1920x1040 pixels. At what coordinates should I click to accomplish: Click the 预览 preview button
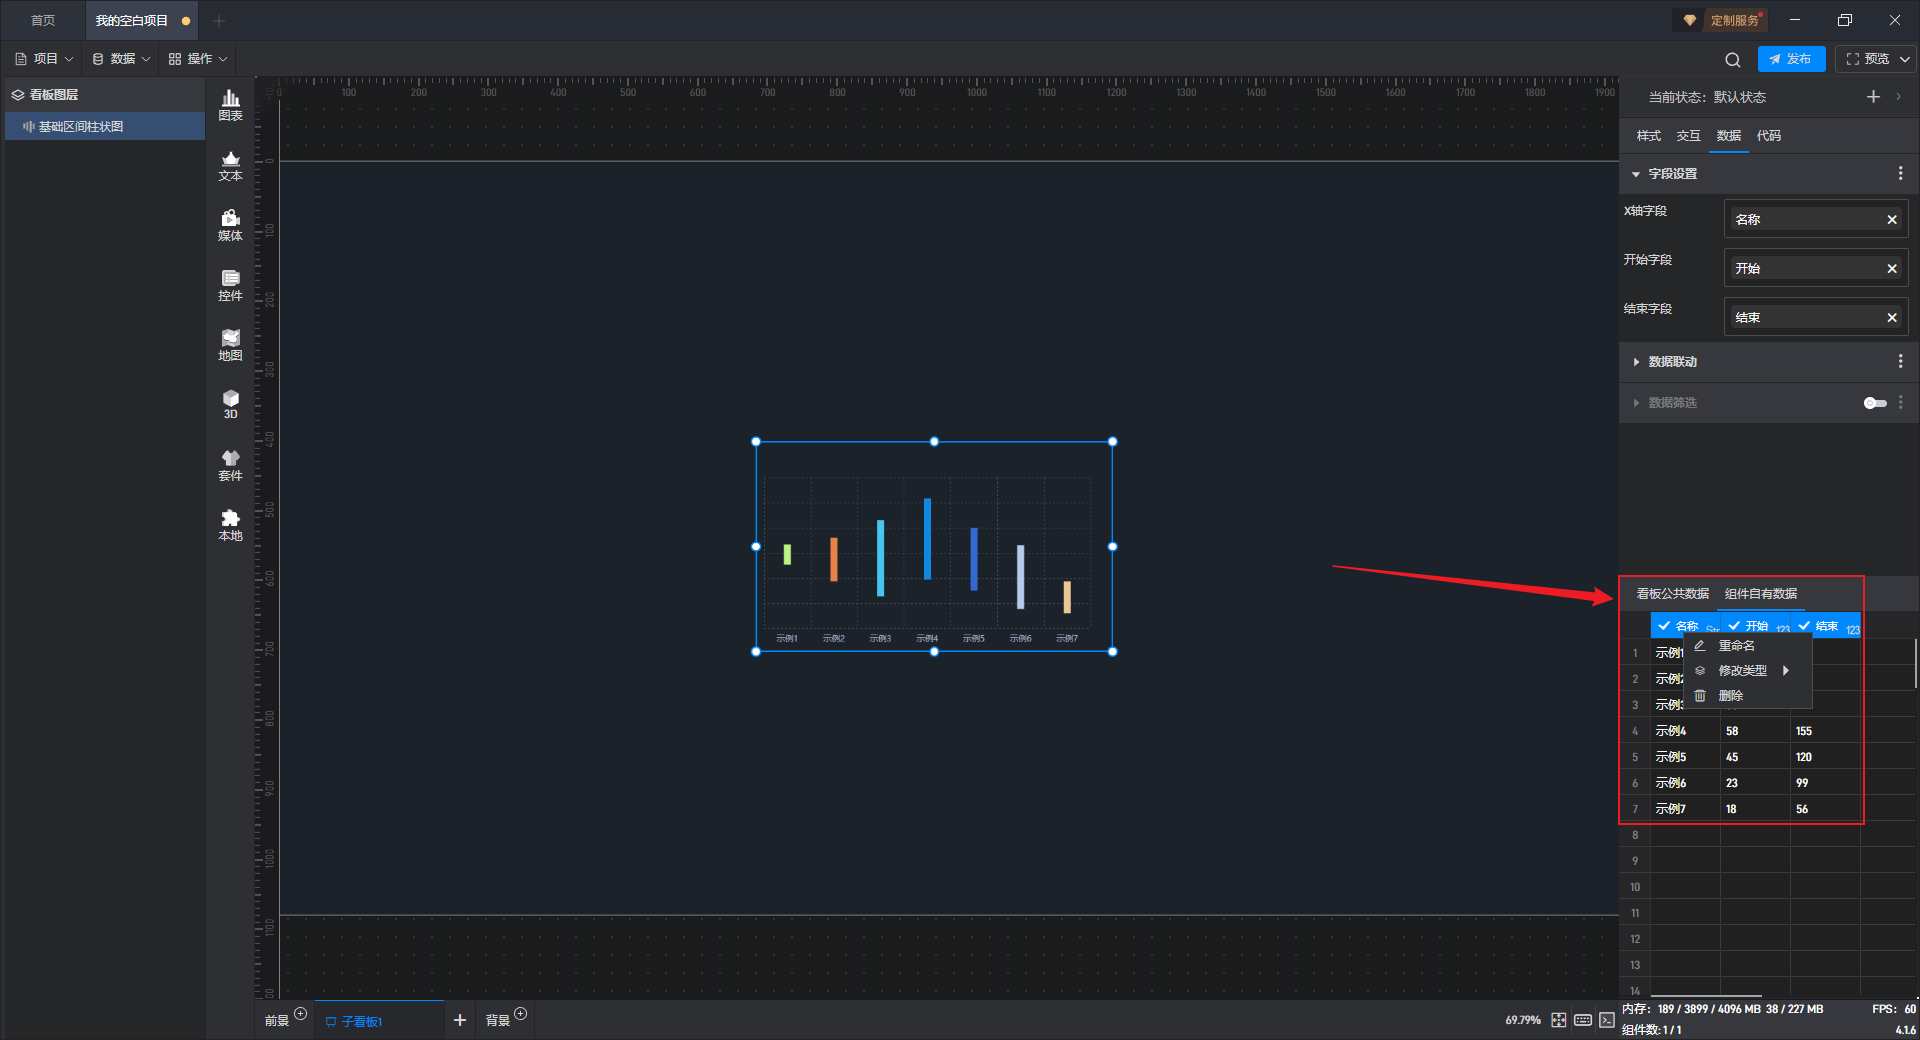click(1868, 59)
